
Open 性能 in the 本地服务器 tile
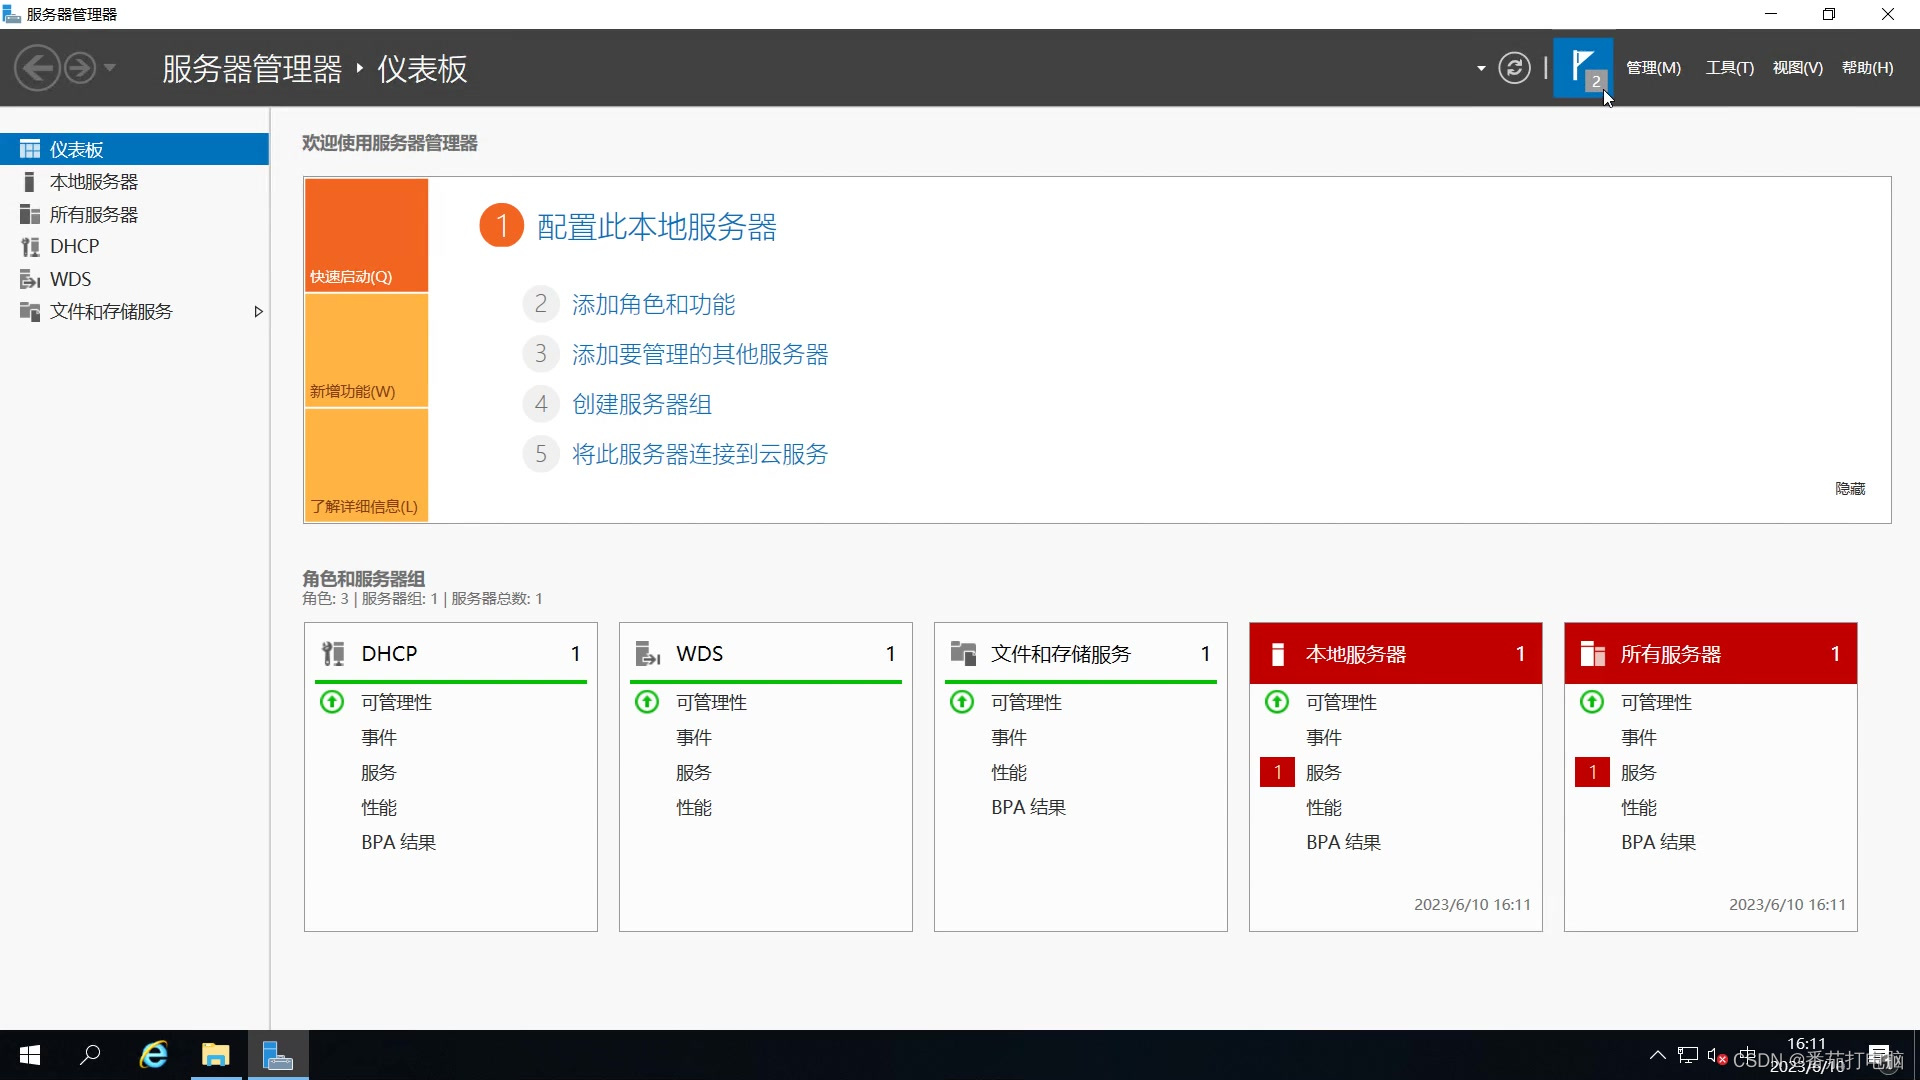(1324, 807)
